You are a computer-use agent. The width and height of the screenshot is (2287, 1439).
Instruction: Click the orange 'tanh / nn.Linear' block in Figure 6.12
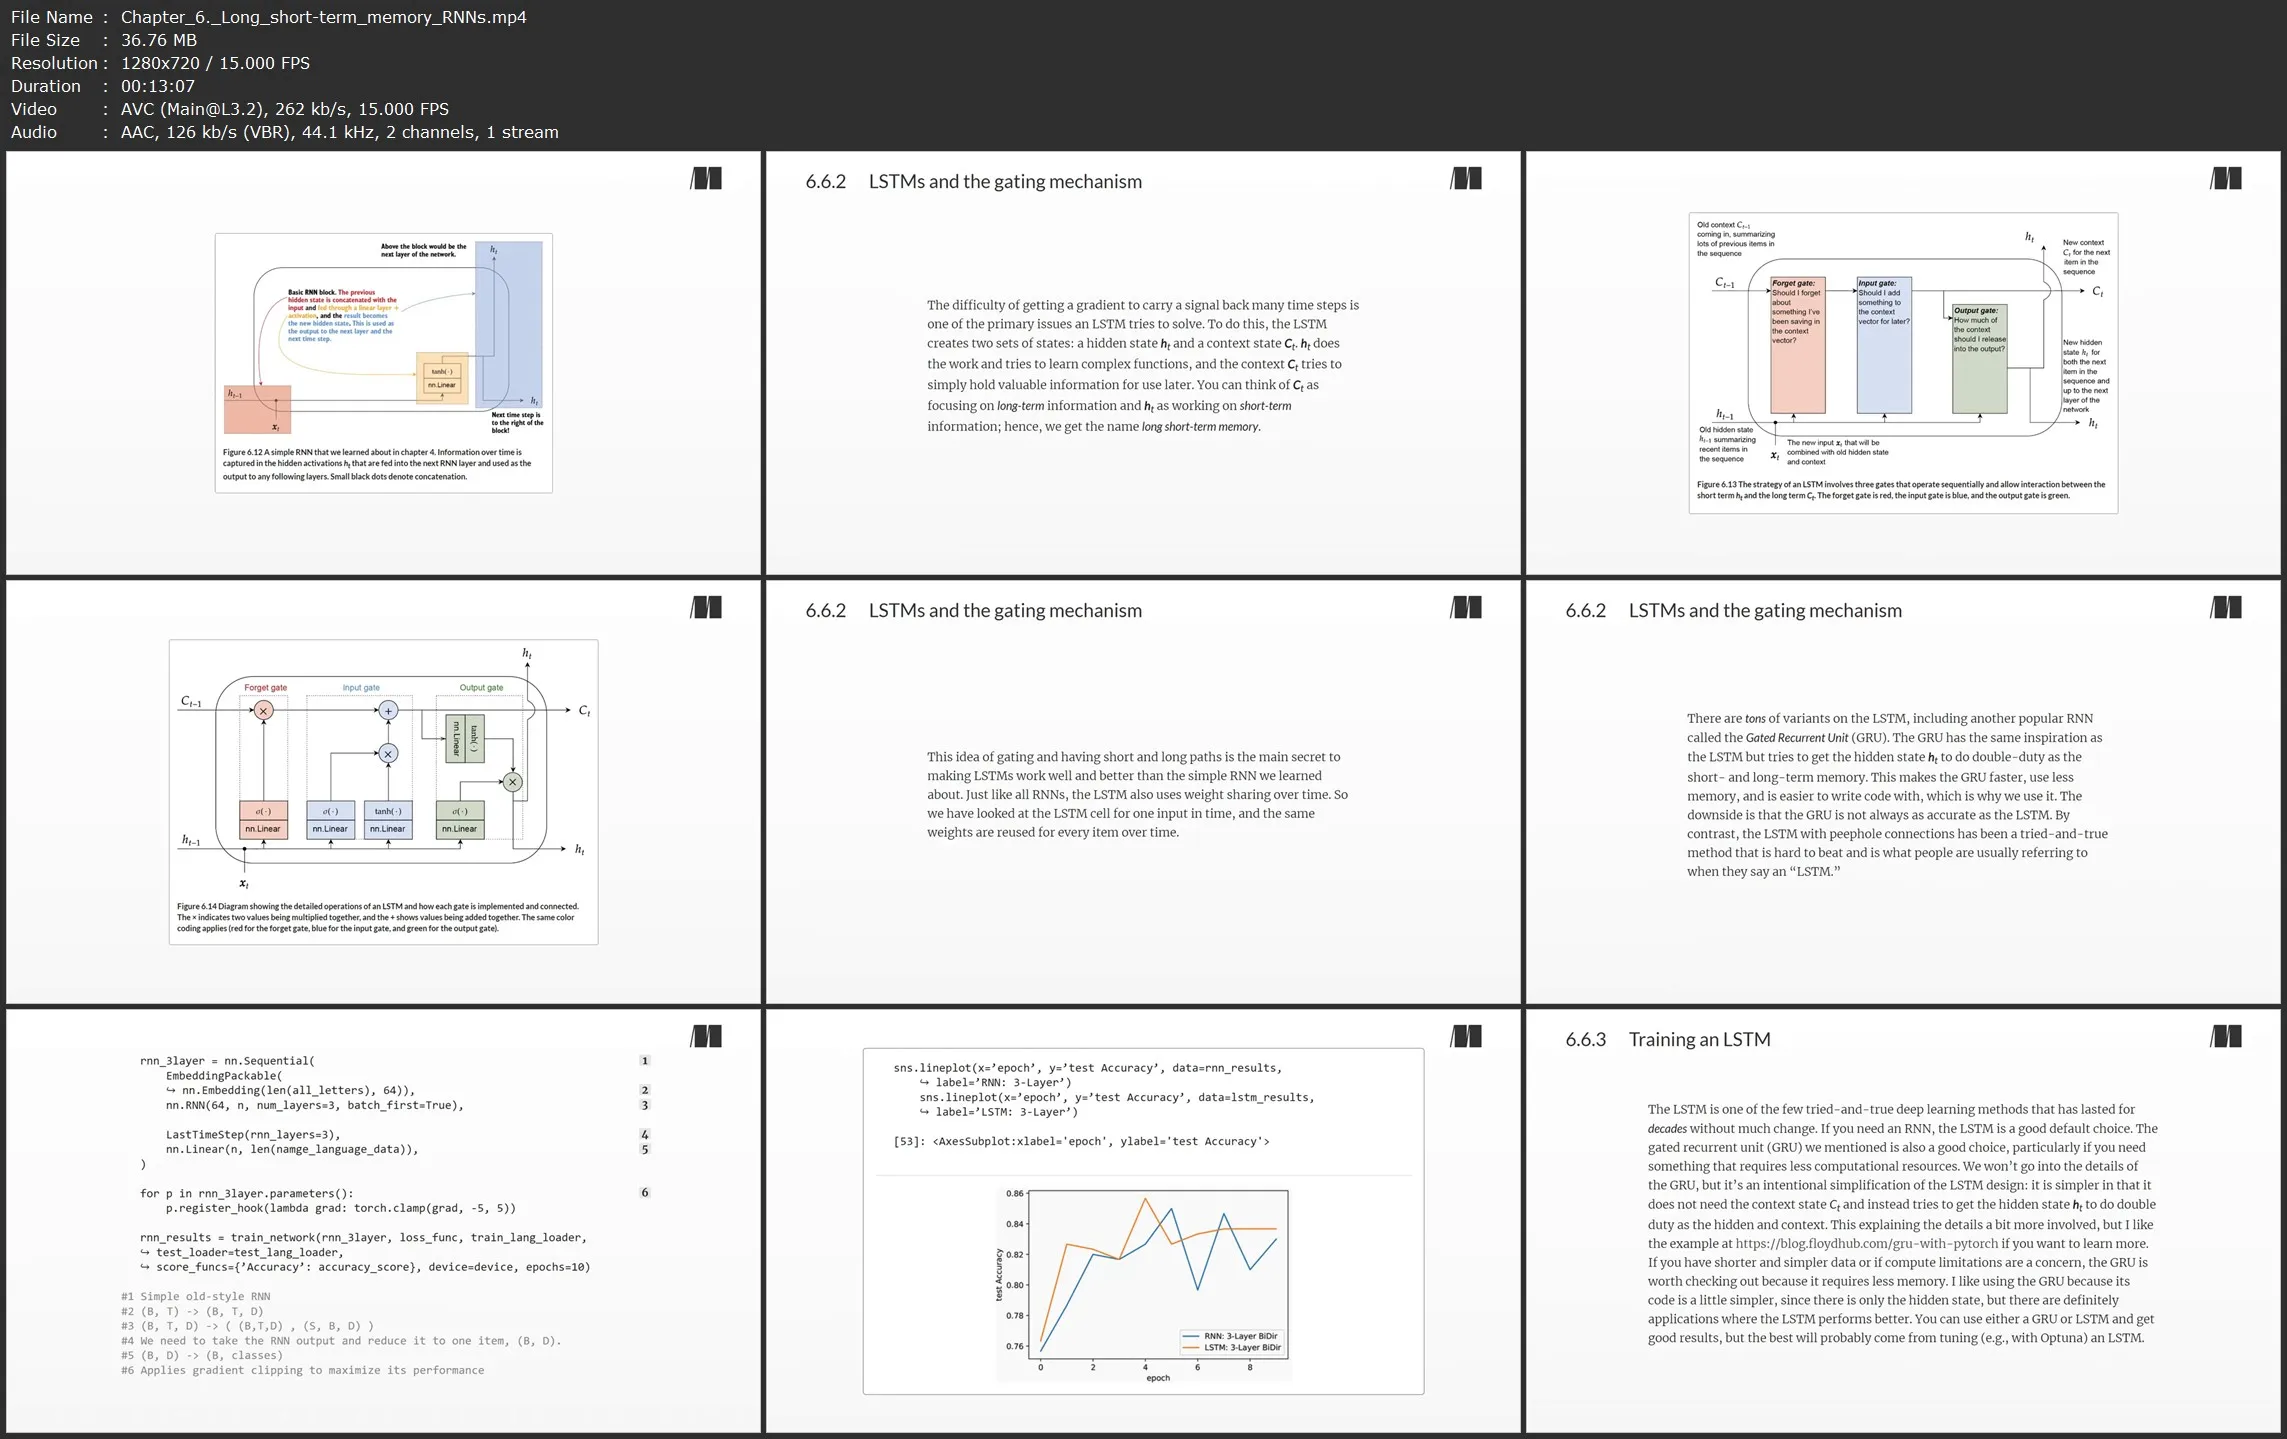pos(442,378)
